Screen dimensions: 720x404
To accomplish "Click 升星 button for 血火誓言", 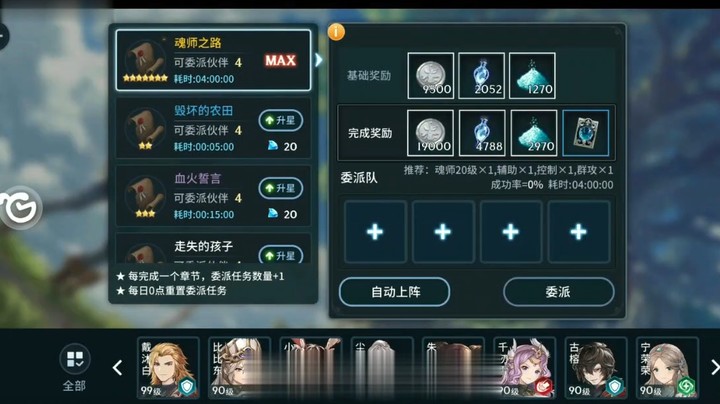I will point(281,188).
